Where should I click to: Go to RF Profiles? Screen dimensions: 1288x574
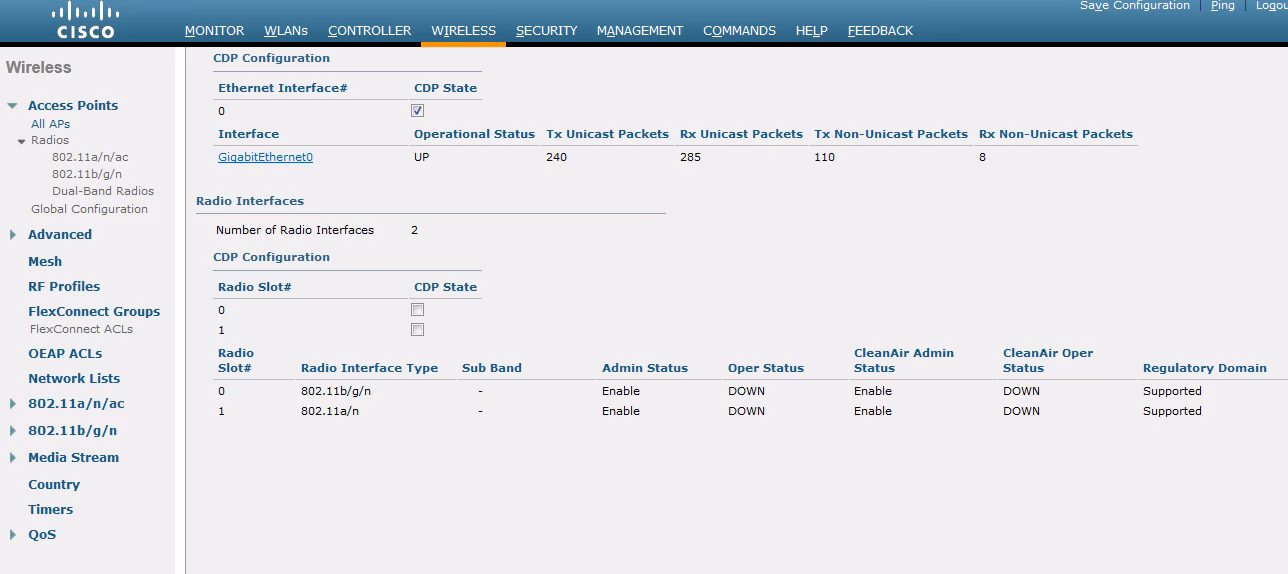64,286
